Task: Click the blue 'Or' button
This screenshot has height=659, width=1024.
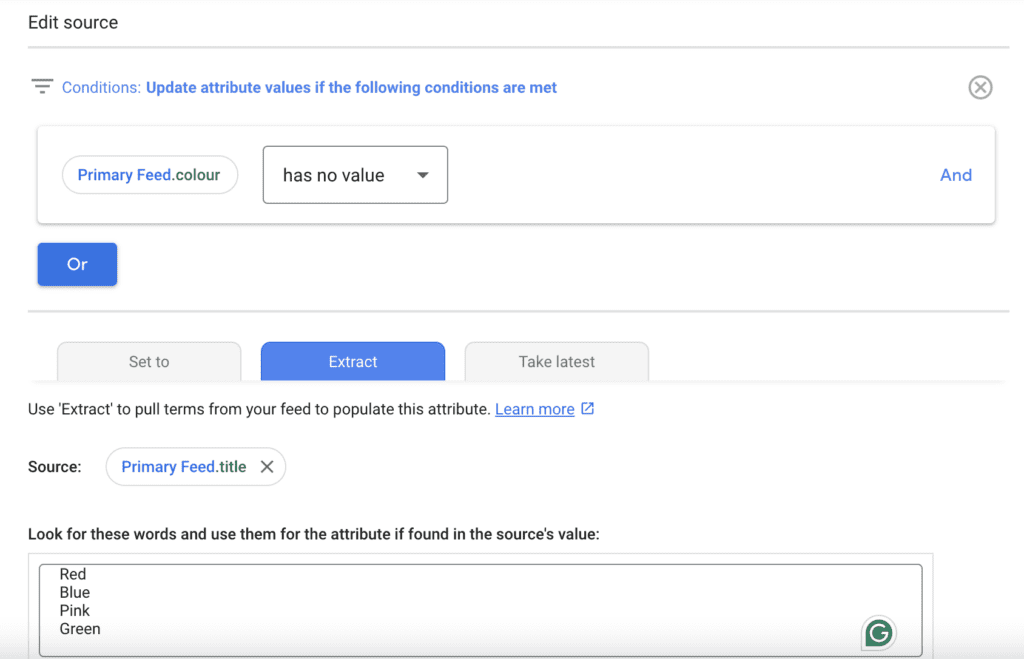Action: pos(77,264)
